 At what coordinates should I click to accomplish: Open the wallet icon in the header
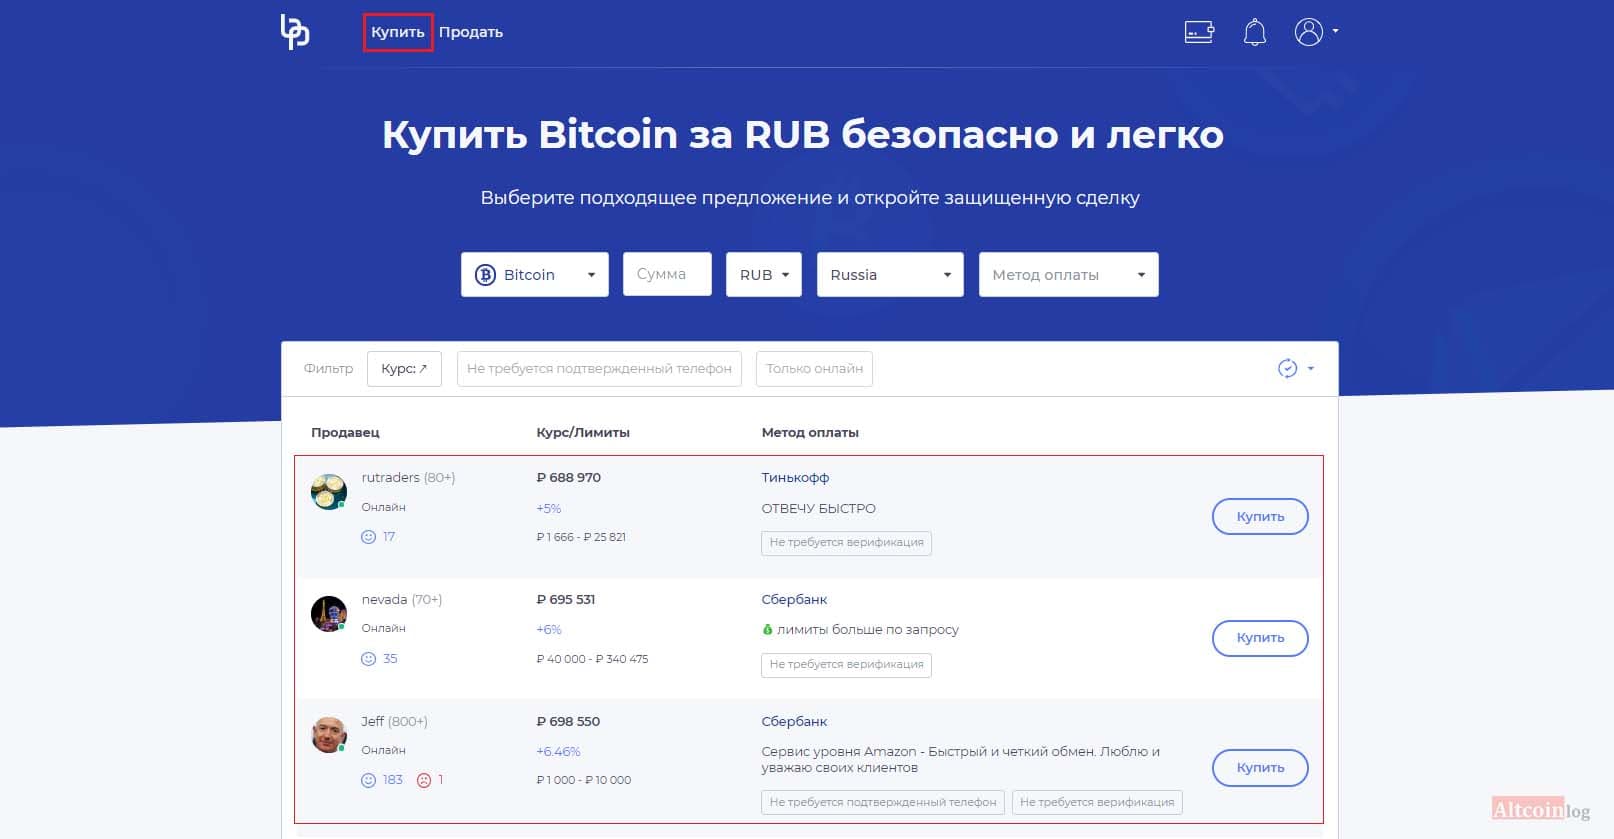click(1199, 32)
